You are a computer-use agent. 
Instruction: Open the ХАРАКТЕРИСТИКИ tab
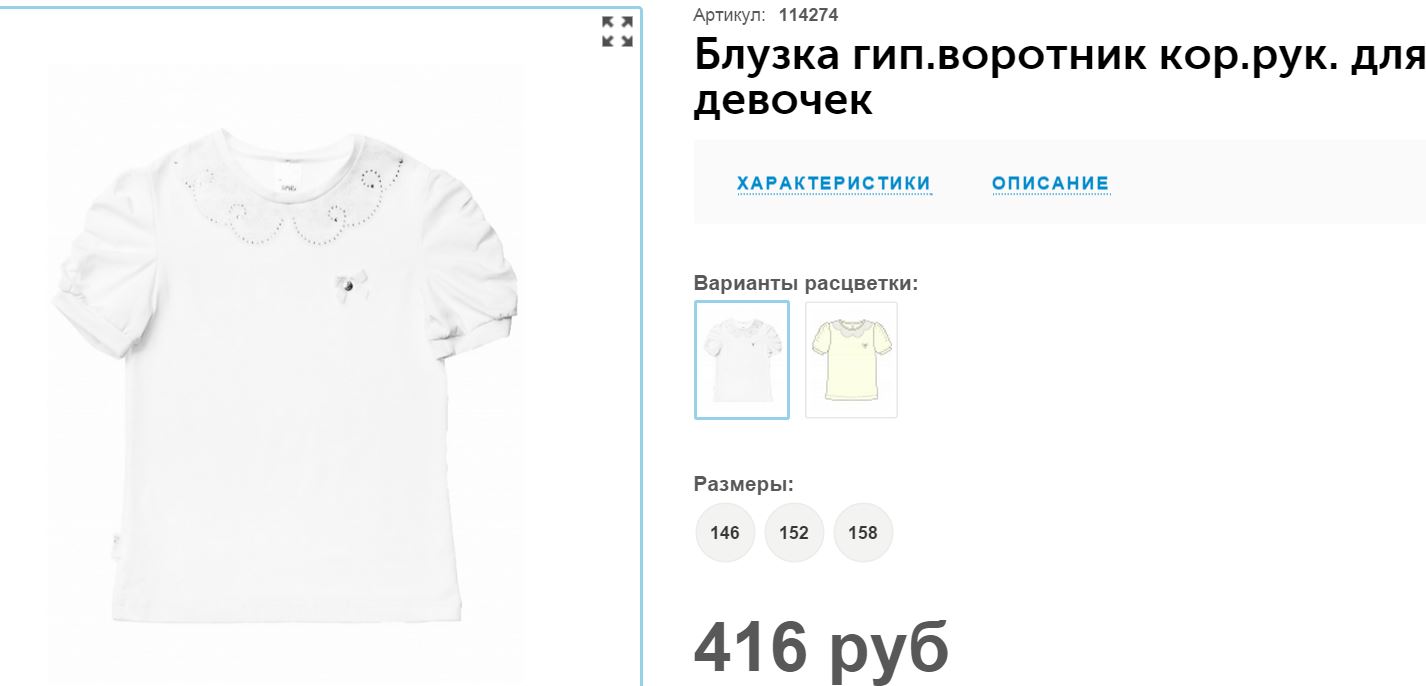coord(834,183)
